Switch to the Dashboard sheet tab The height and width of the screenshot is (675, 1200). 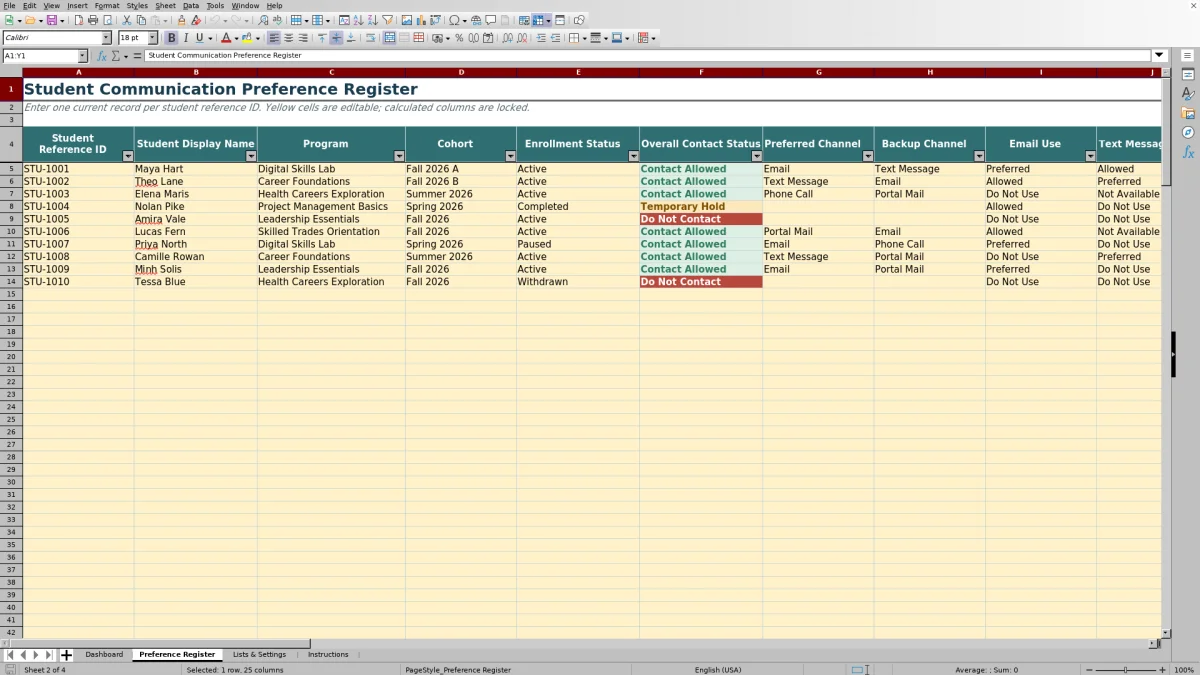tap(104, 655)
